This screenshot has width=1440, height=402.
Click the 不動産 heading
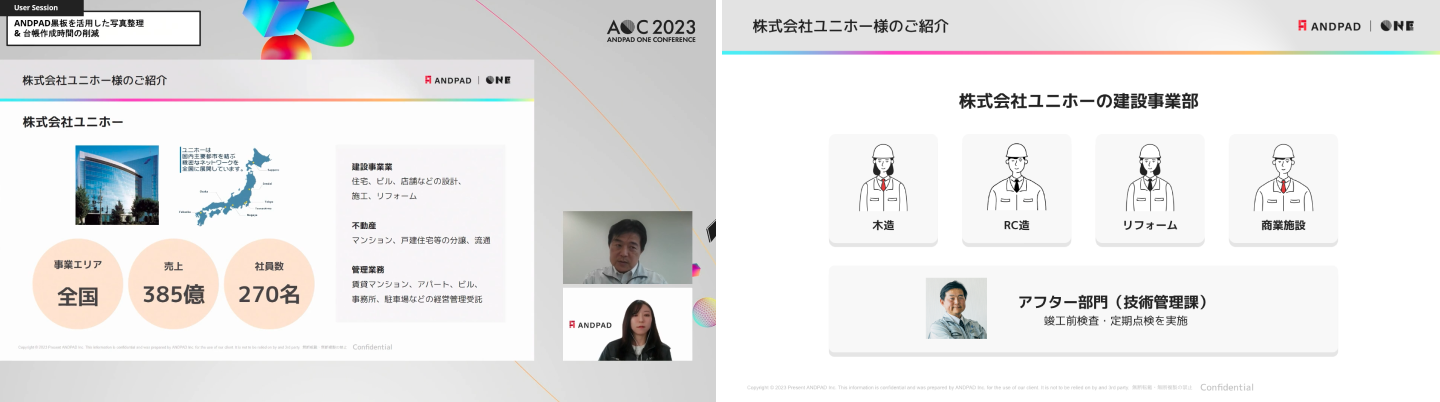click(x=365, y=225)
